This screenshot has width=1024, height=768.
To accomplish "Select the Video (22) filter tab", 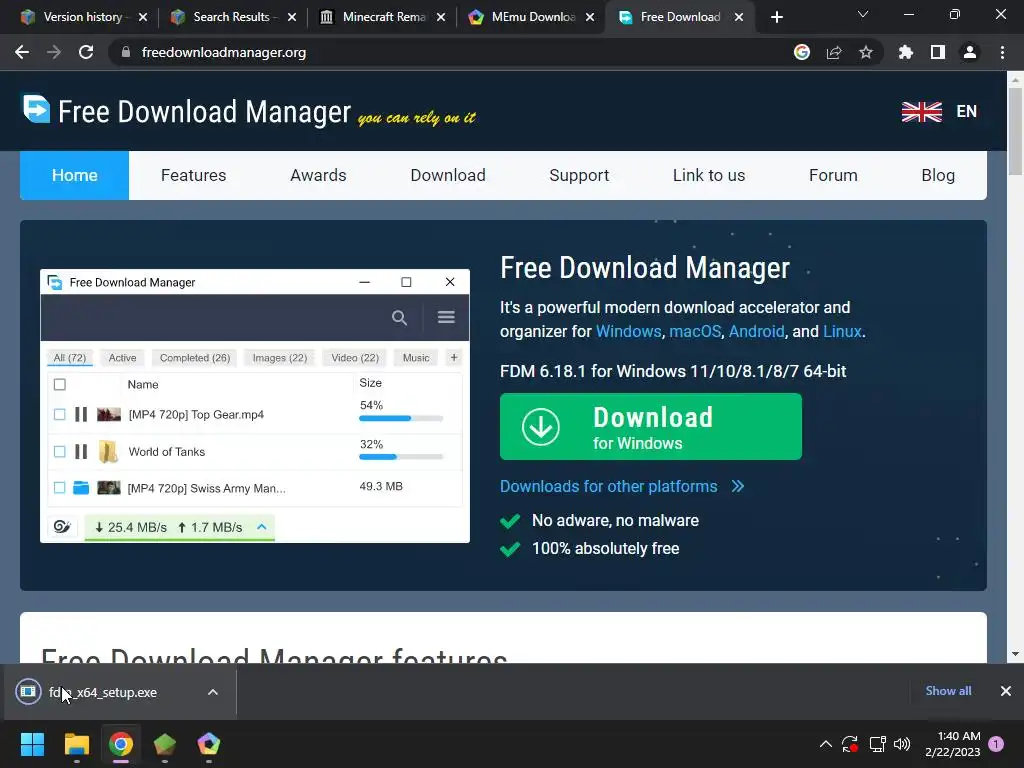I will click(x=355, y=358).
